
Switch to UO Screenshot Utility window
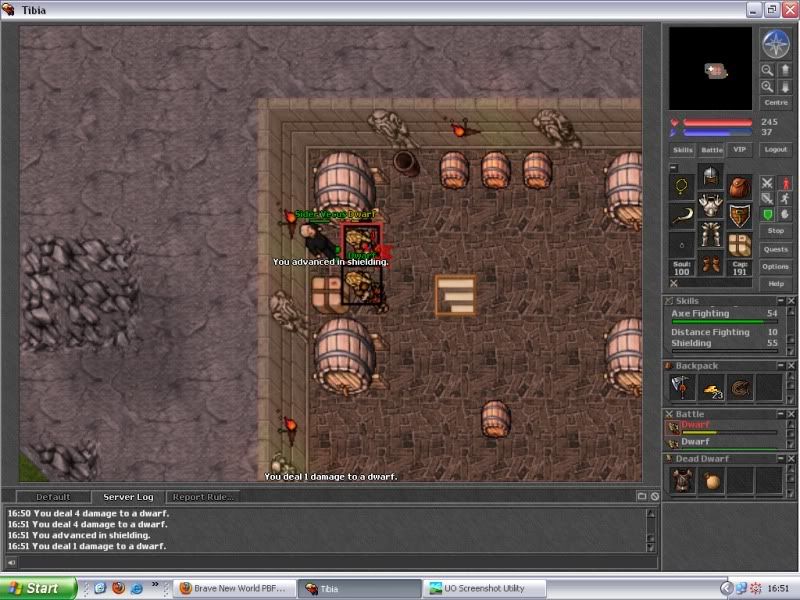tap(484, 588)
